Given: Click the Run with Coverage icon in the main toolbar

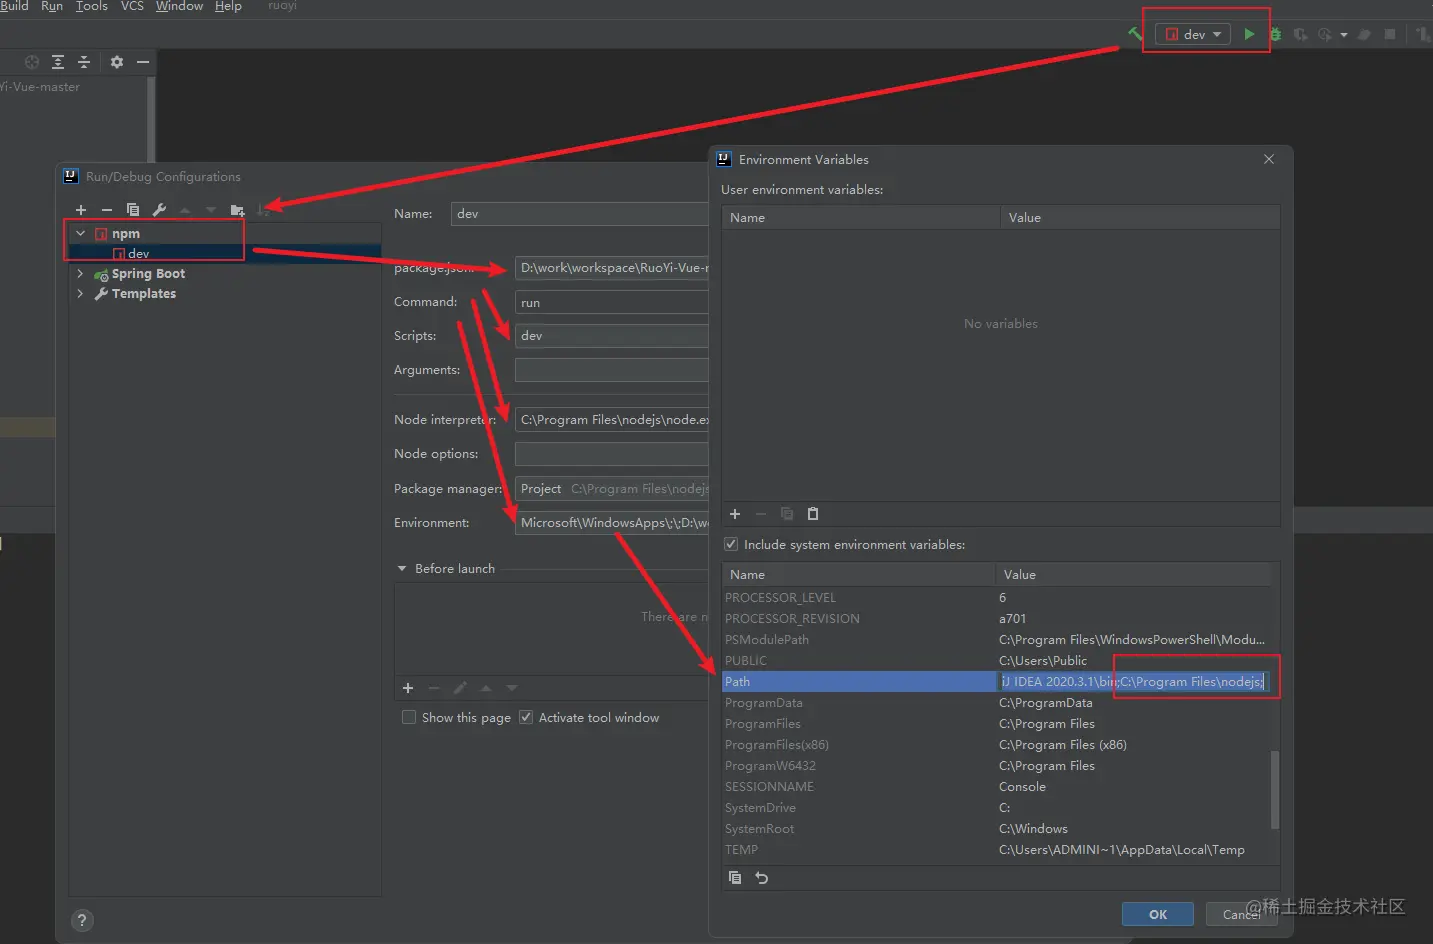Looking at the screenshot, I should pyautogui.click(x=1300, y=34).
